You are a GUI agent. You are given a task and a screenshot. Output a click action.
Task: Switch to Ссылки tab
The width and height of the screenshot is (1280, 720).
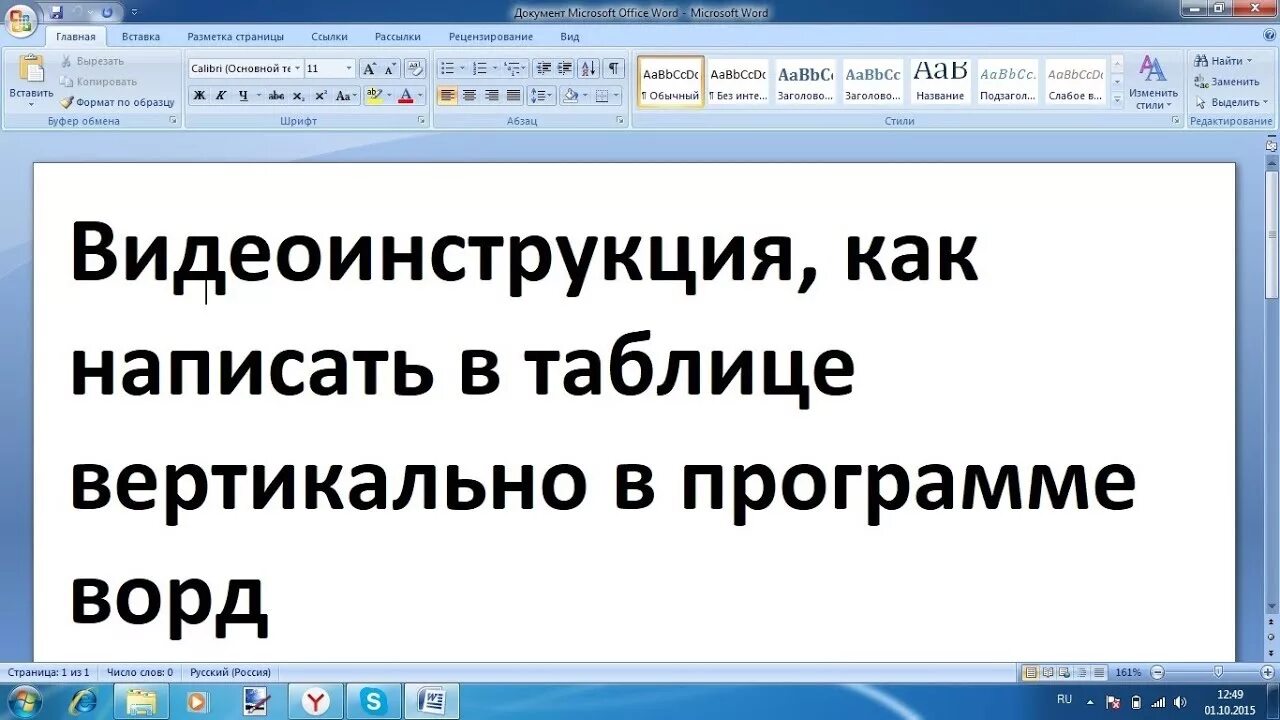tap(329, 37)
